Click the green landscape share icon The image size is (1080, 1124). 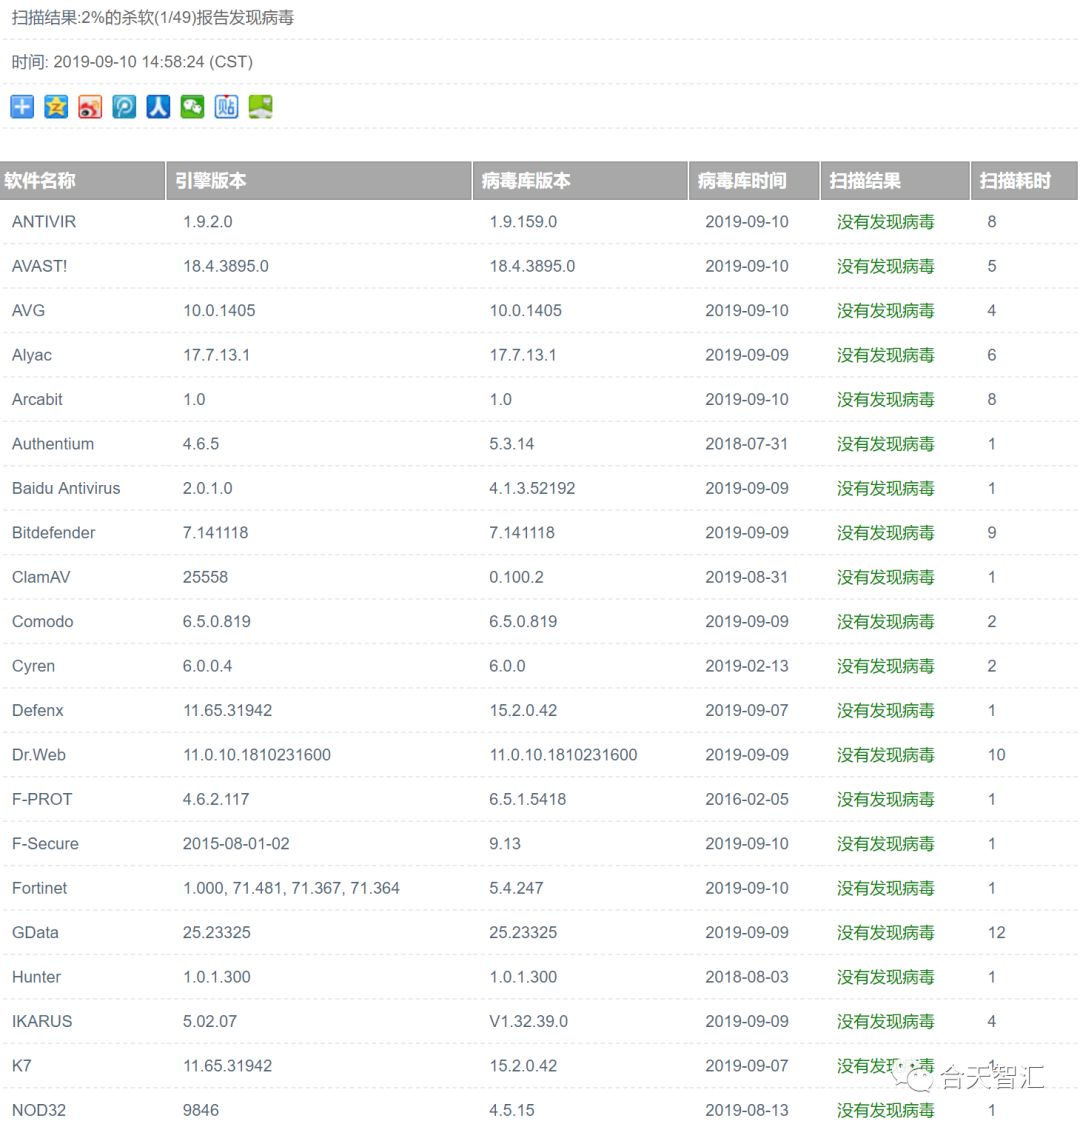[x=260, y=107]
